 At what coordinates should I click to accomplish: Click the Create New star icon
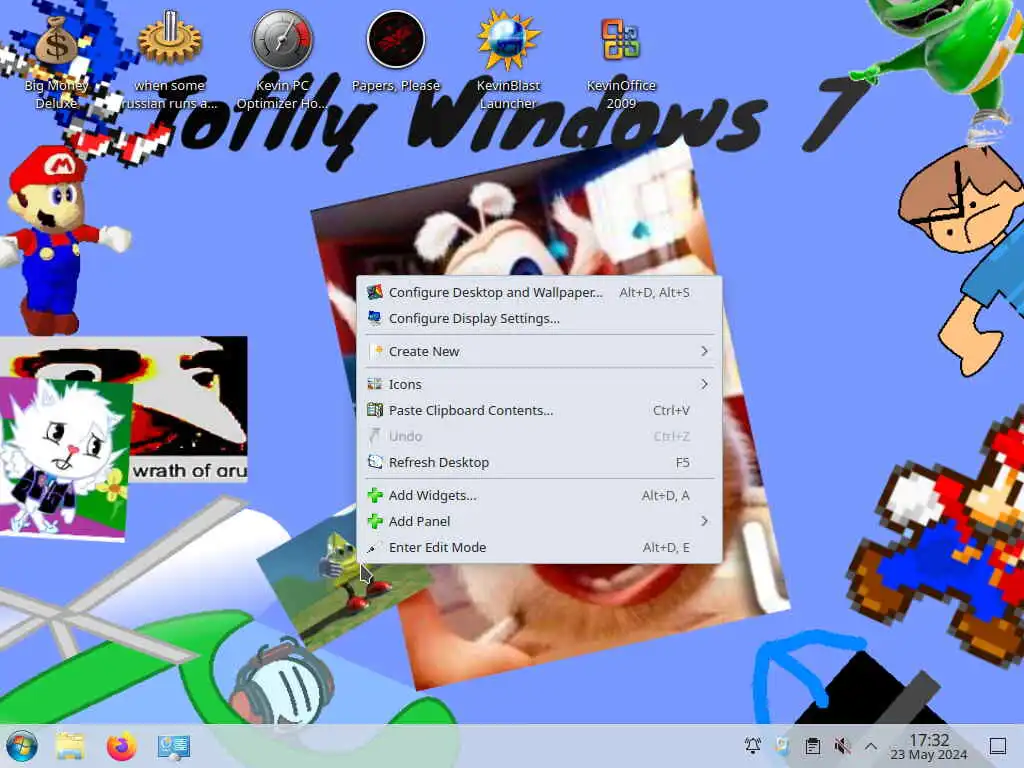(x=377, y=351)
